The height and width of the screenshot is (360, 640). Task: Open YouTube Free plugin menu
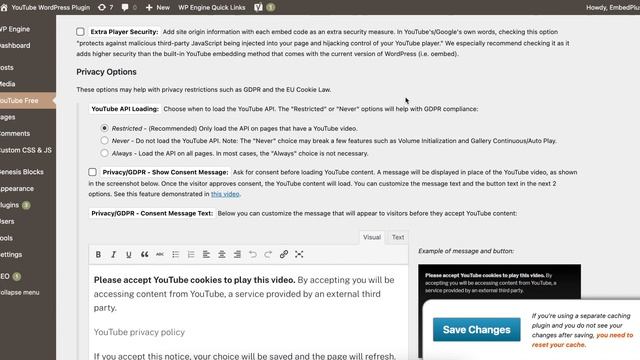pyautogui.click(x=28, y=100)
